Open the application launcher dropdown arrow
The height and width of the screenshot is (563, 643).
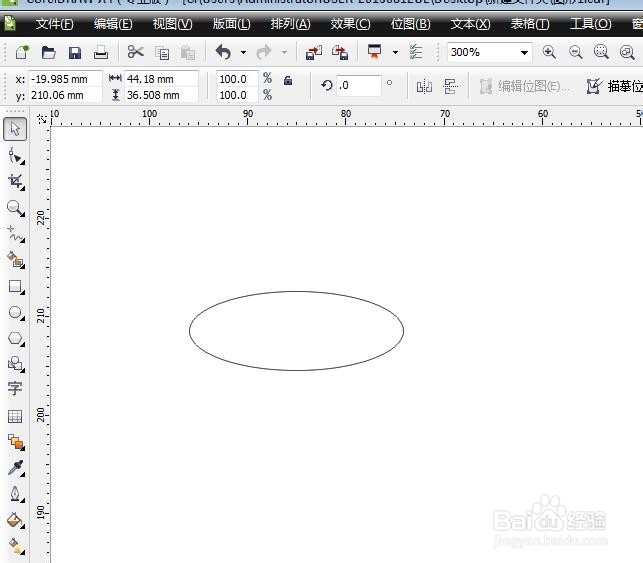(395, 52)
